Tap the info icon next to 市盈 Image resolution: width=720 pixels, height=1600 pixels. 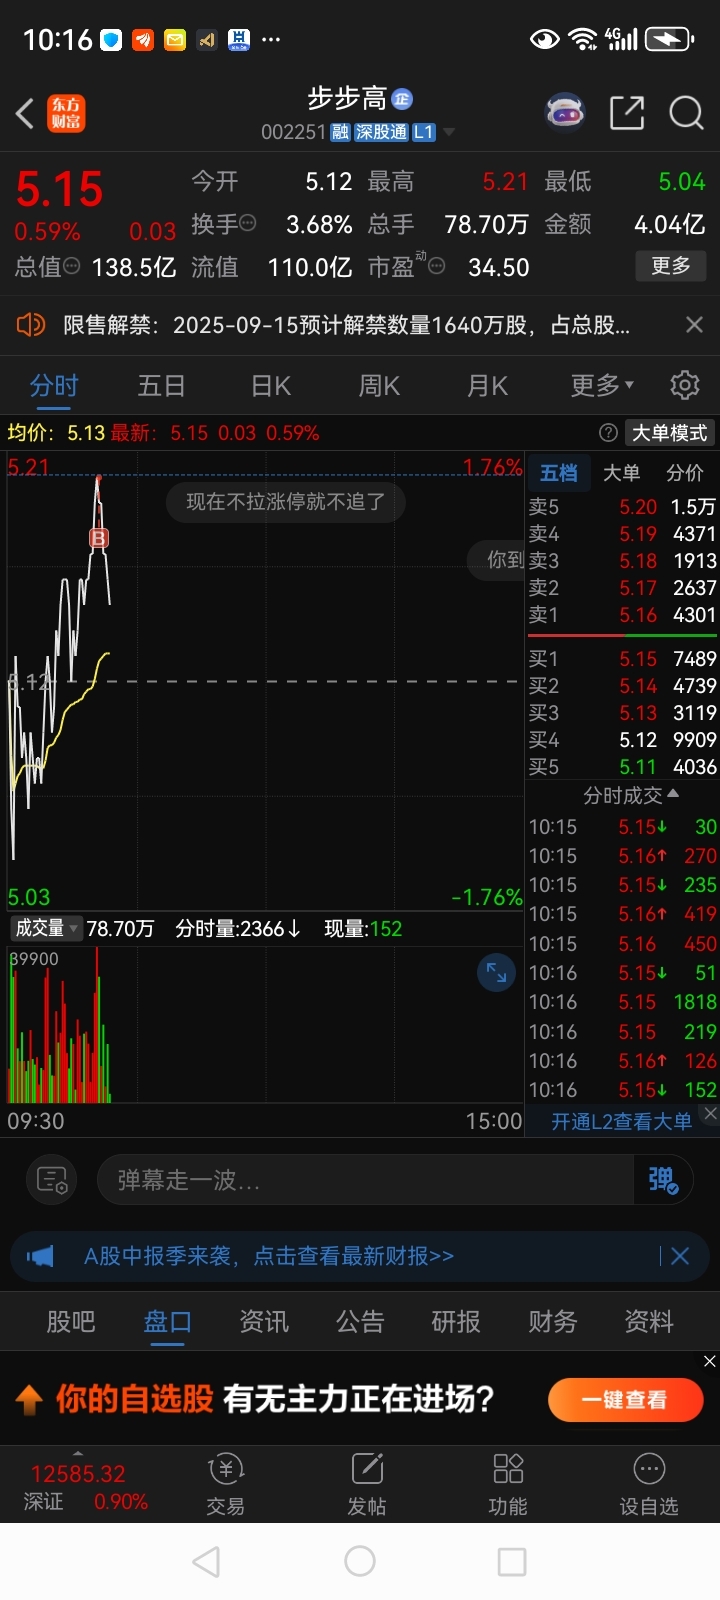pos(436,266)
